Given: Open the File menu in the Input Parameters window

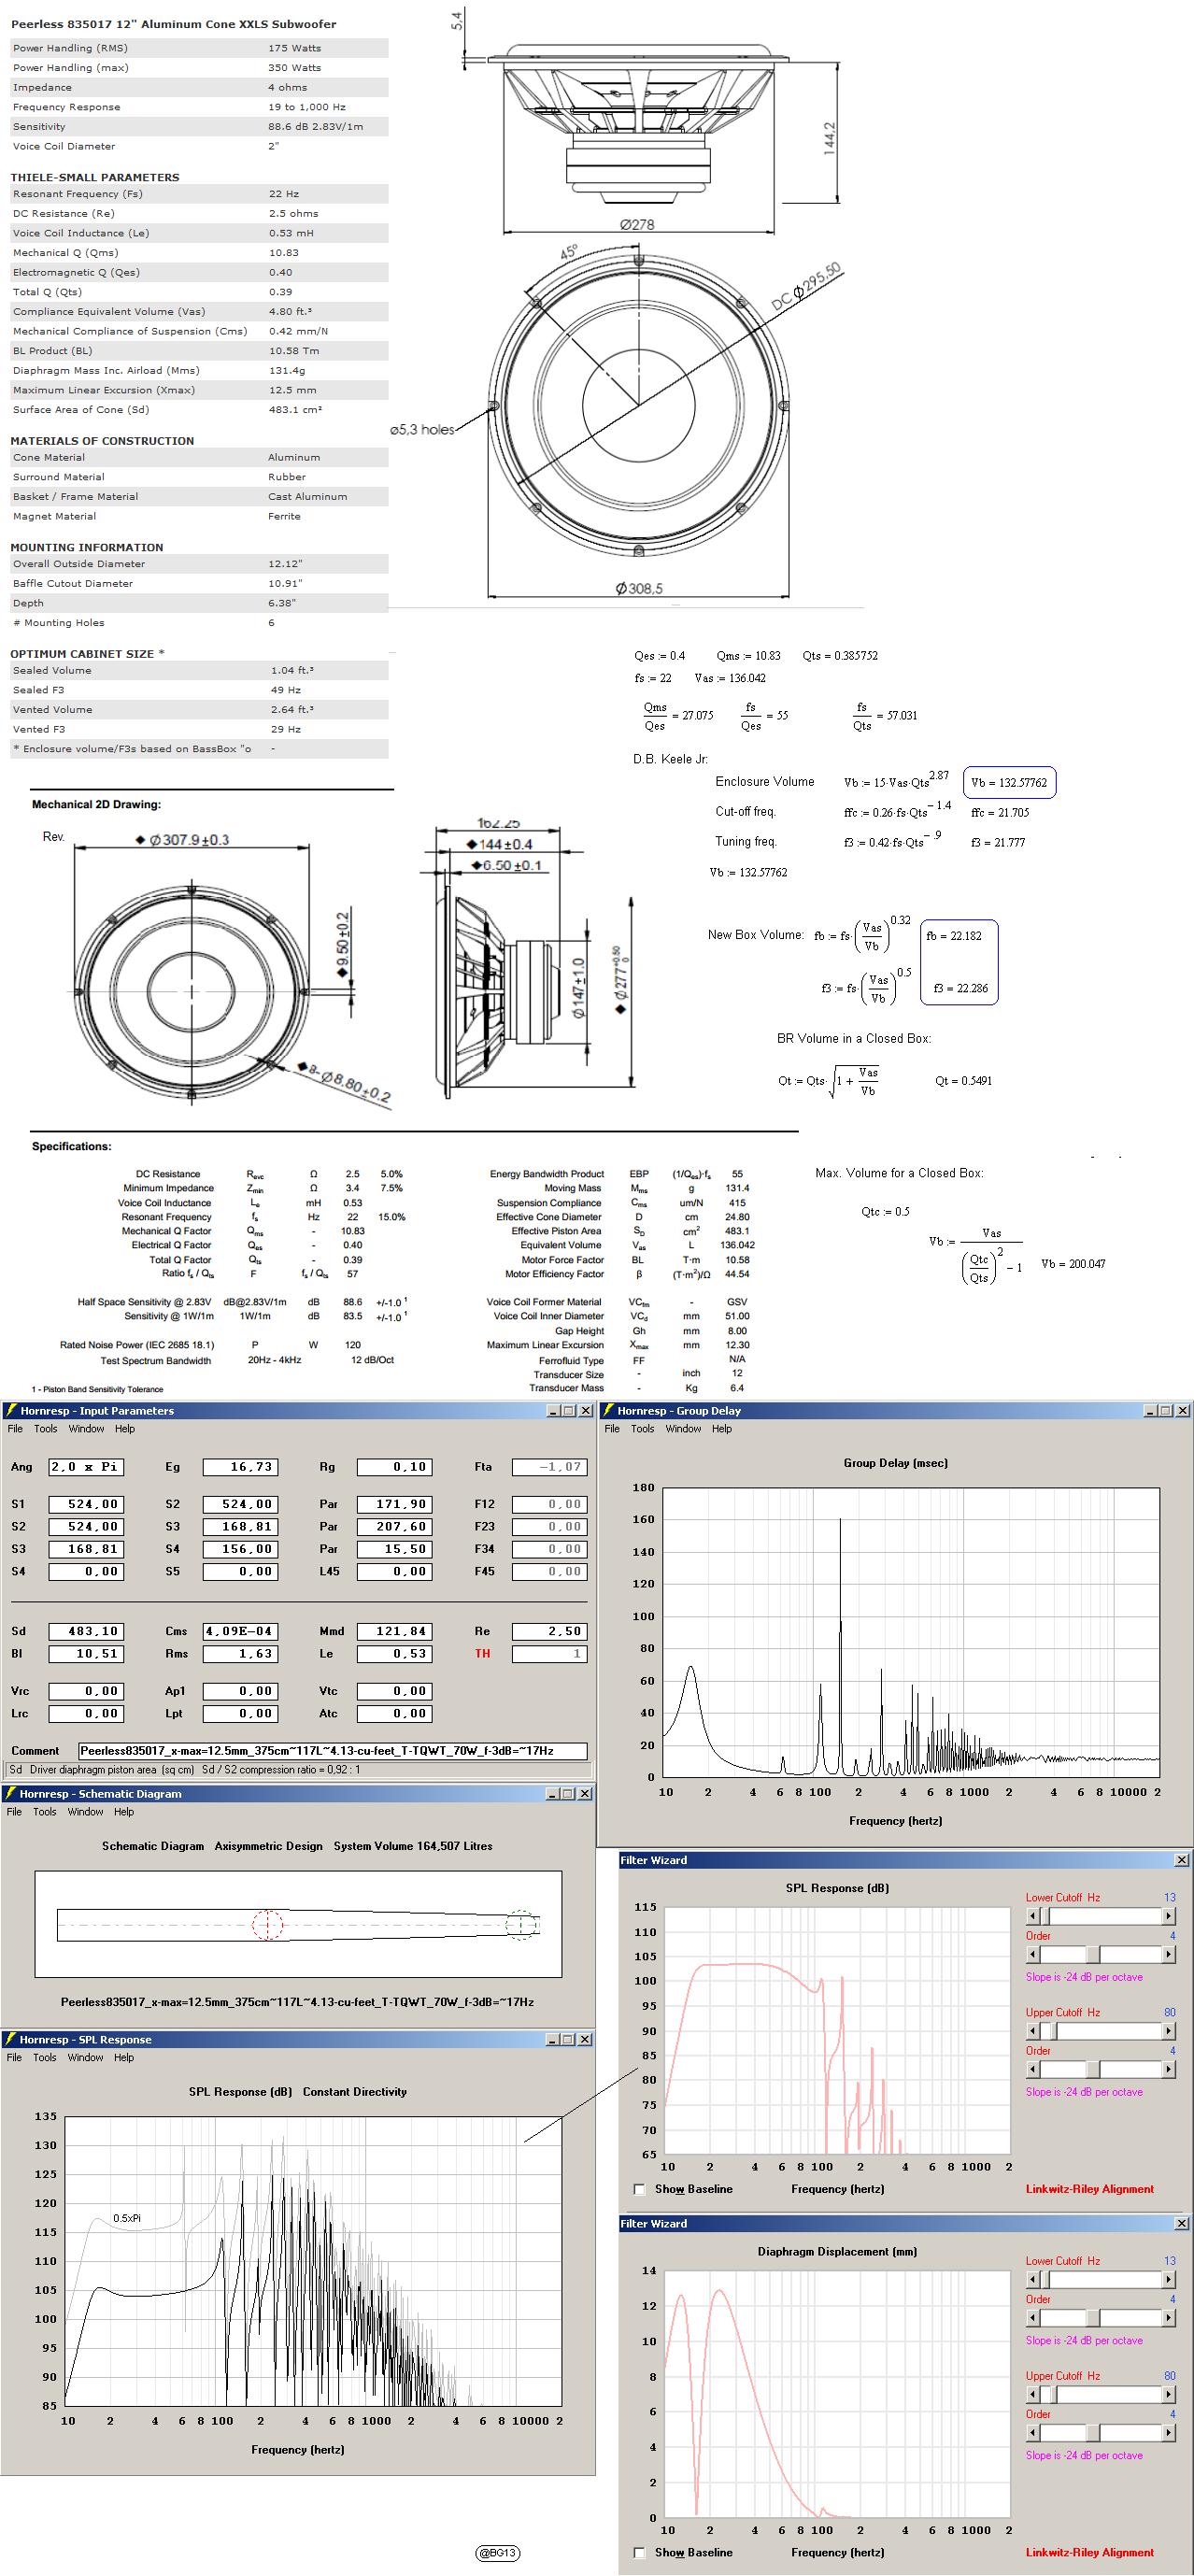Looking at the screenshot, I should [x=15, y=1428].
